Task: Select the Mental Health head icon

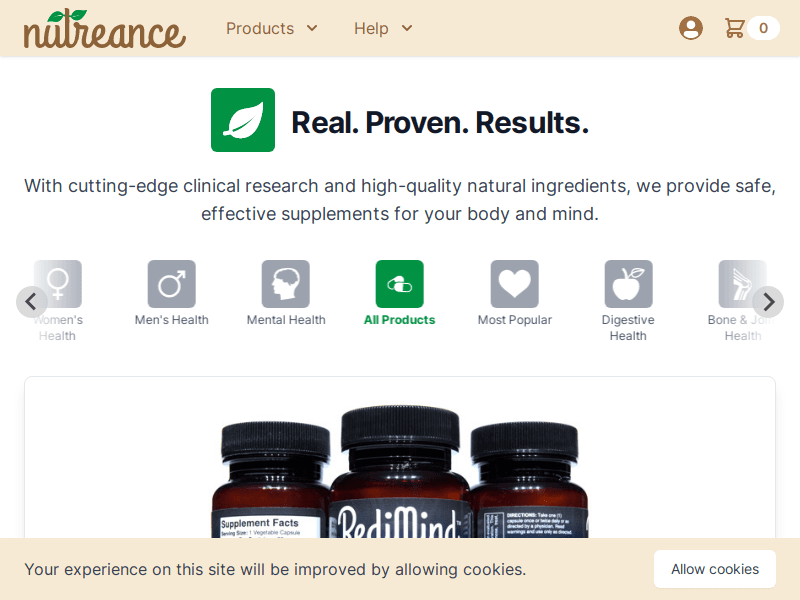Action: pyautogui.click(x=286, y=284)
